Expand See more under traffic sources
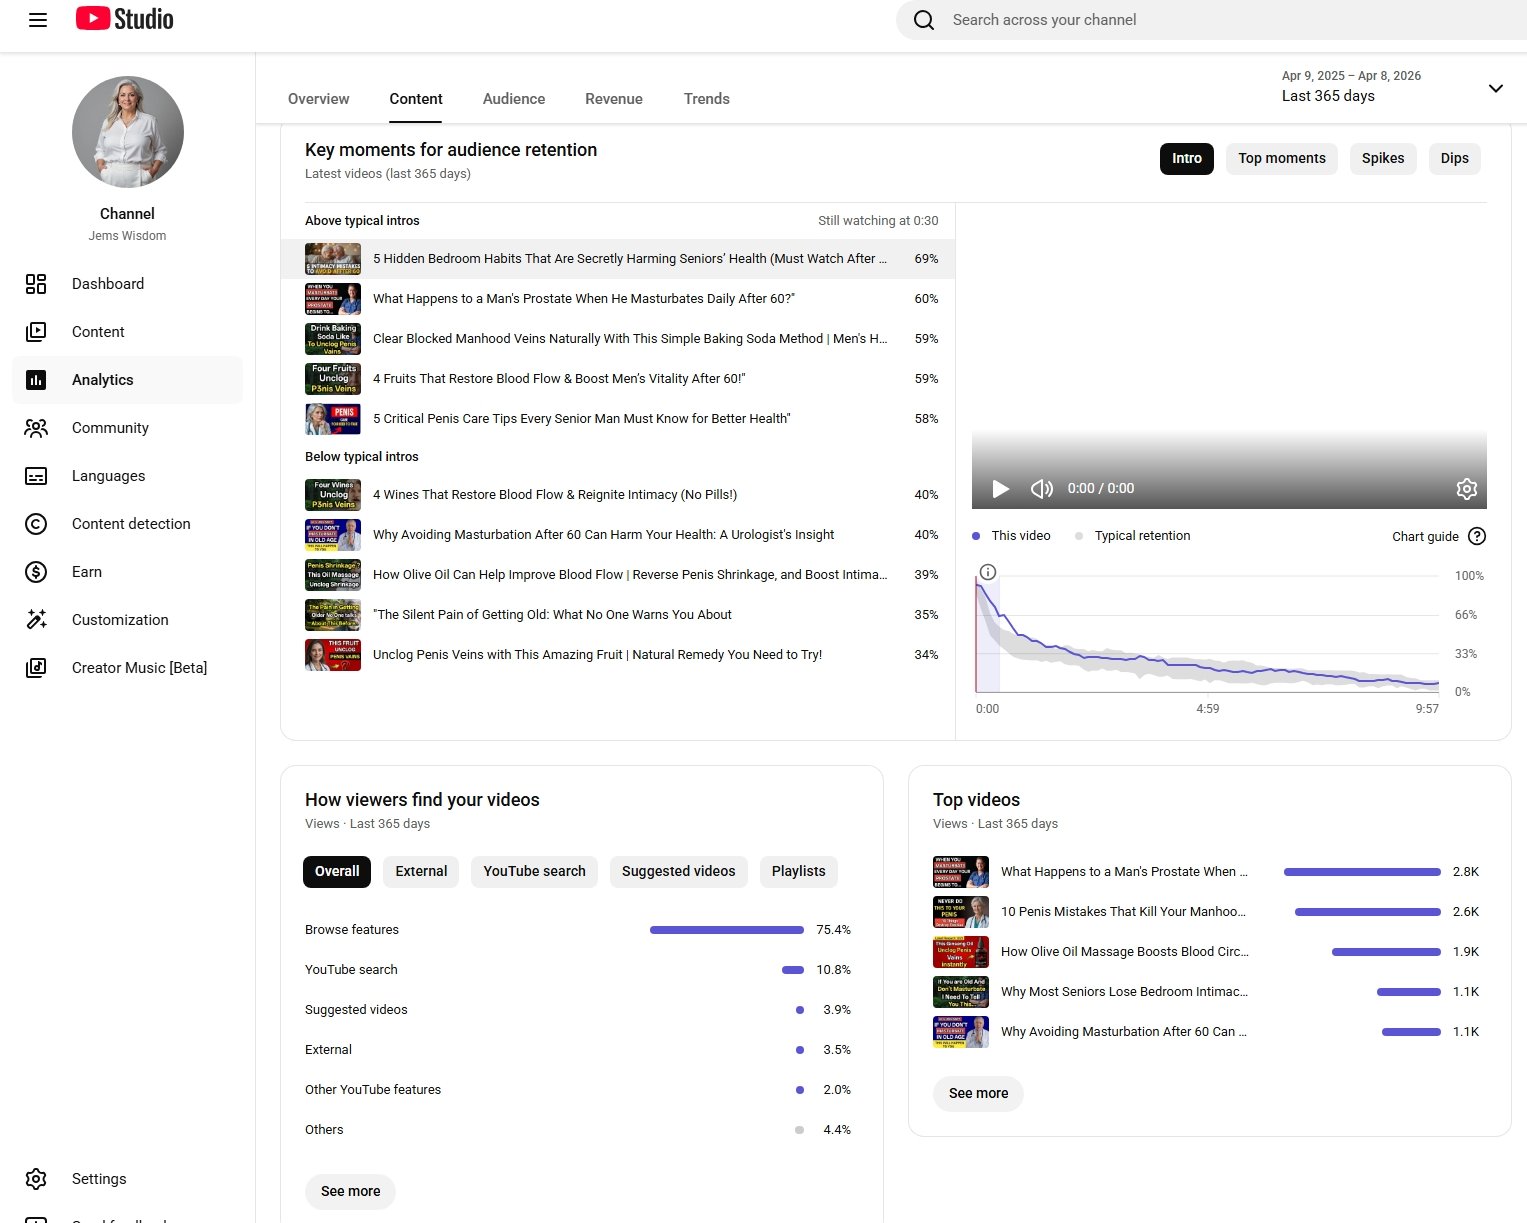This screenshot has width=1527, height=1223. (x=350, y=1191)
